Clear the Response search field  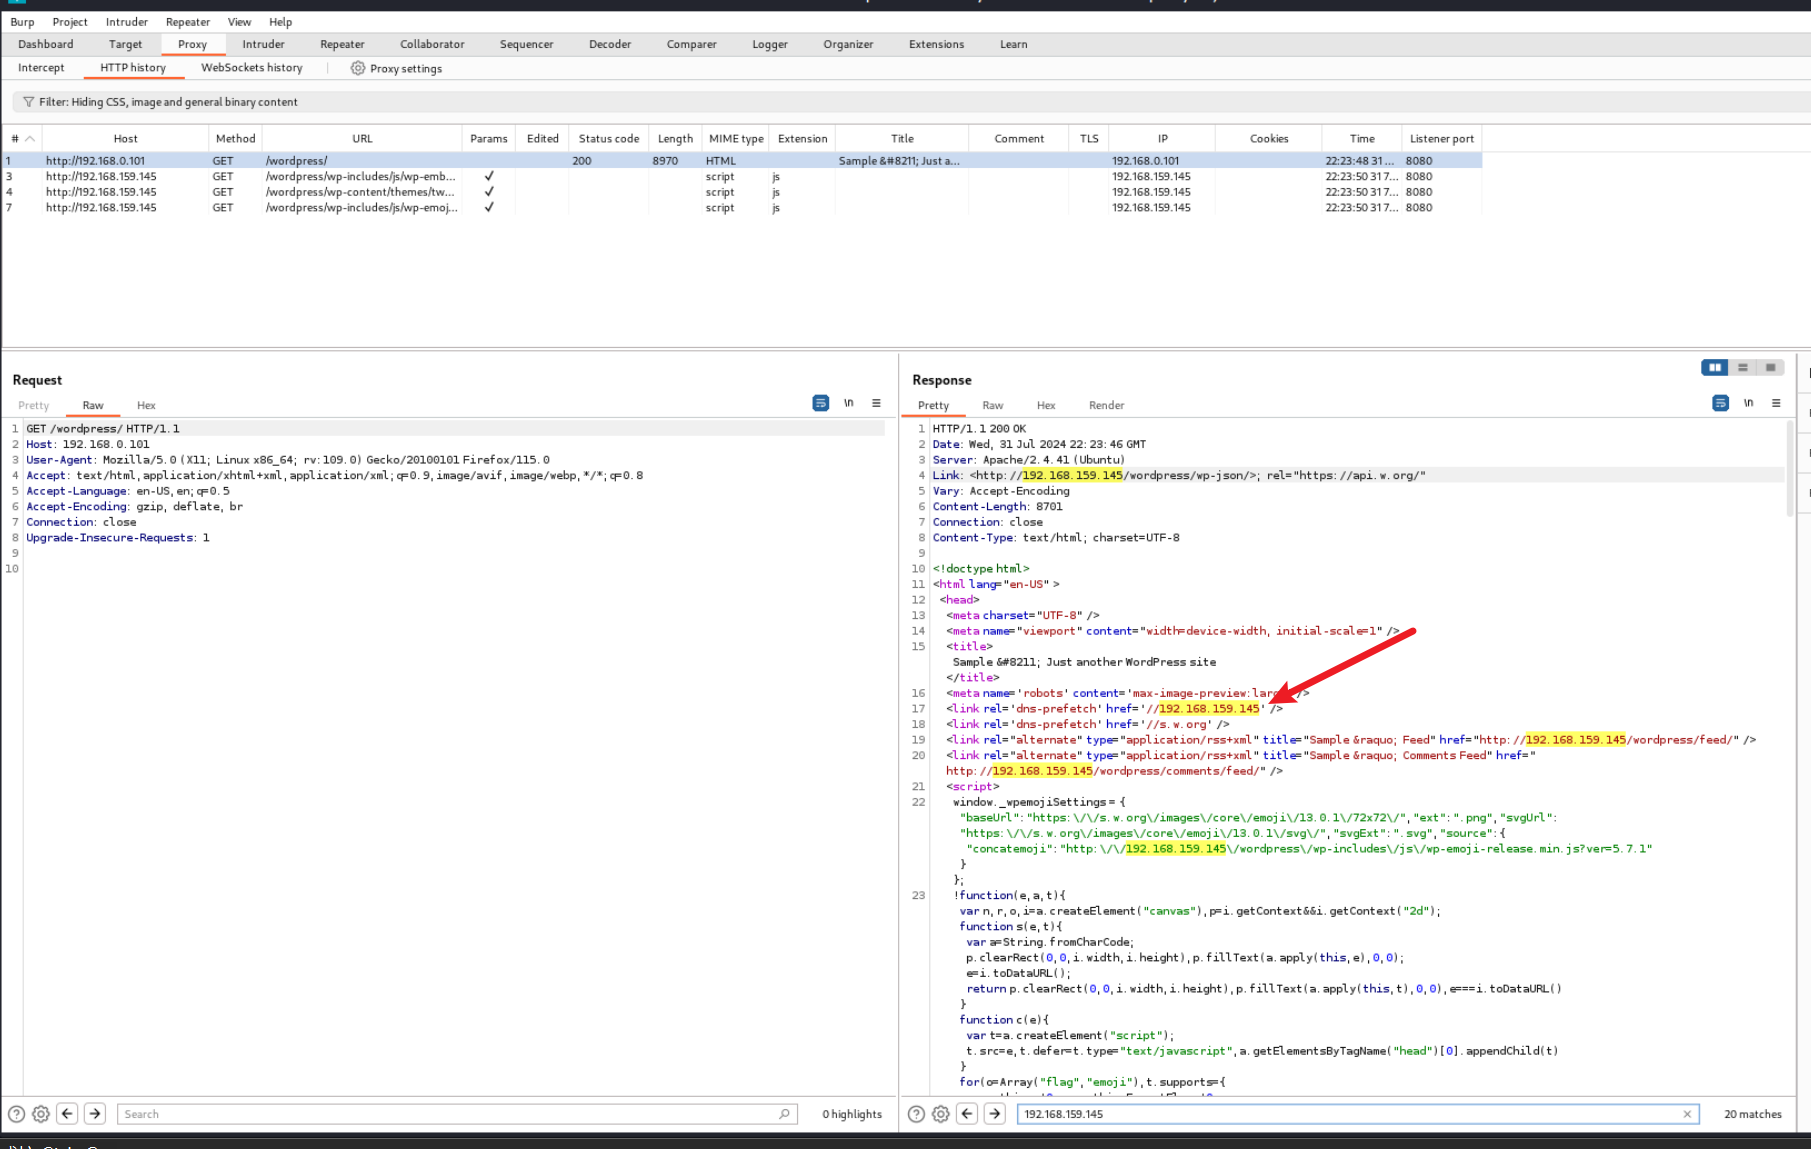[1687, 1114]
